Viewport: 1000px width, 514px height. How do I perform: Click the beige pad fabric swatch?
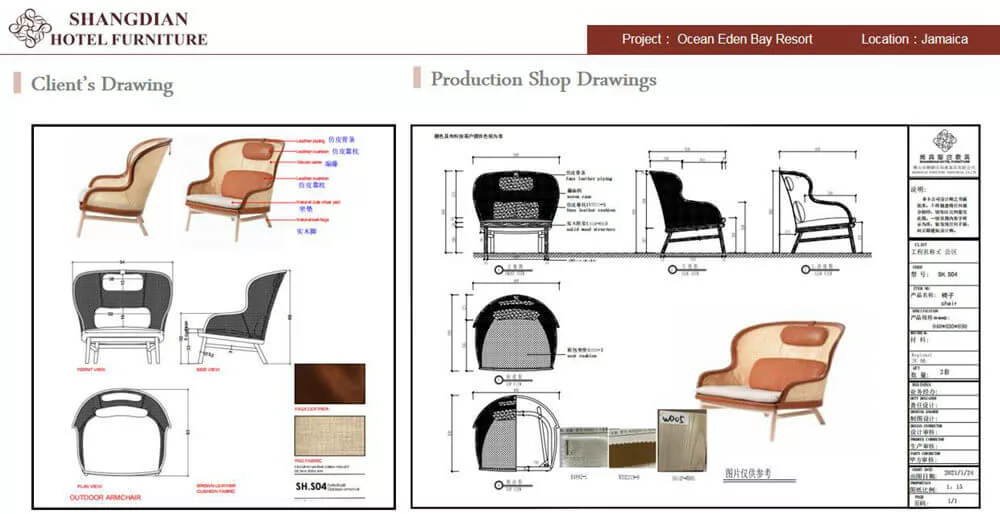331,439
